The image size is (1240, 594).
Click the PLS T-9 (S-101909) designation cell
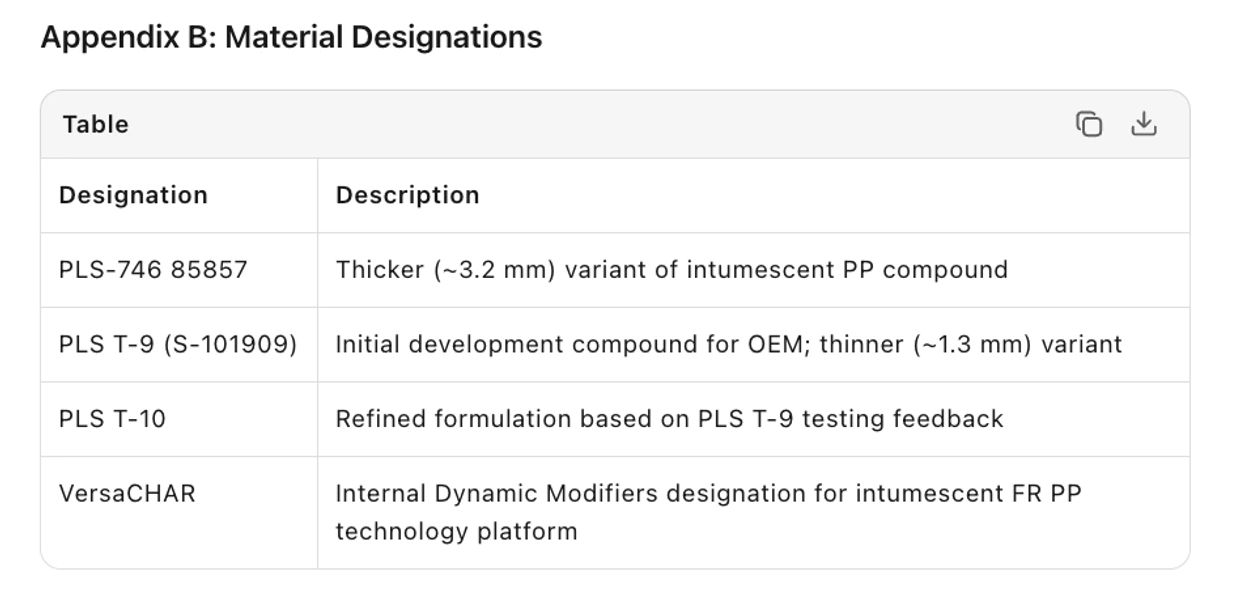tap(177, 345)
